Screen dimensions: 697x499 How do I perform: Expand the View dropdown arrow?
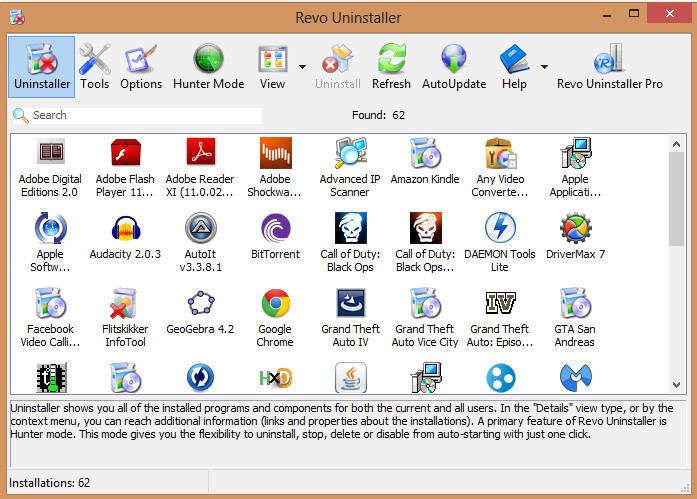(302, 67)
